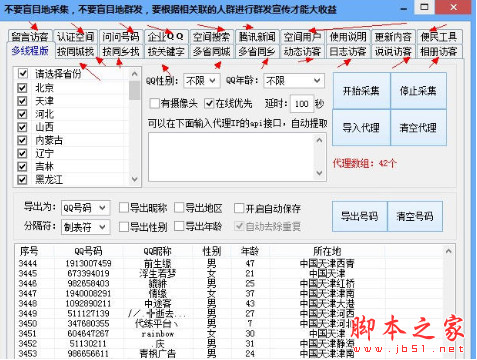Switch to the 按同城找 tab
477x360 pixels.
(x=75, y=52)
